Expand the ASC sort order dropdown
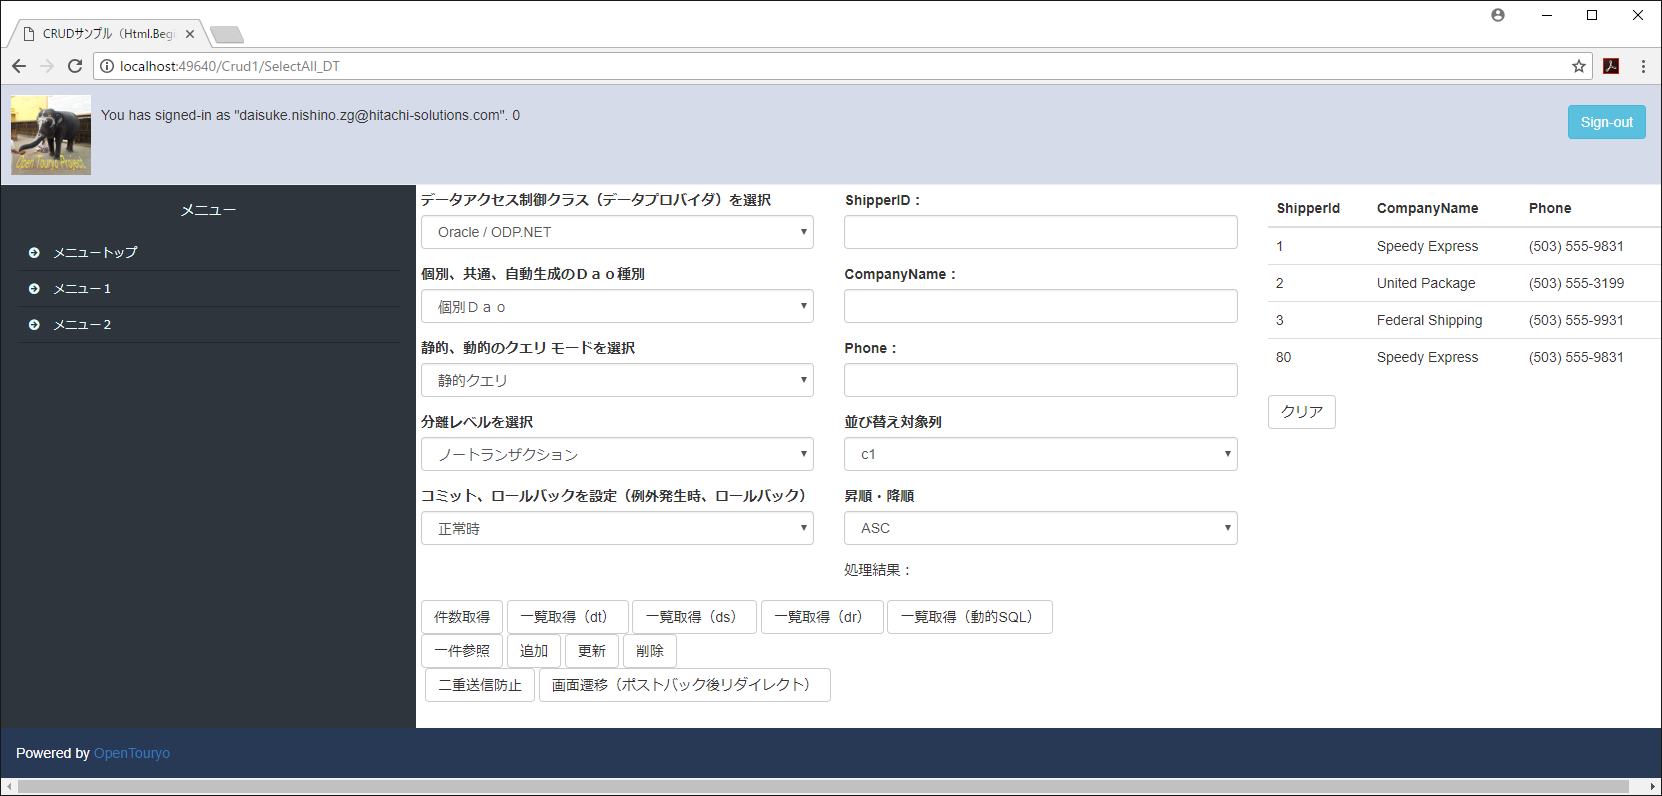Screen dimensions: 1662x796 click(x=1040, y=528)
